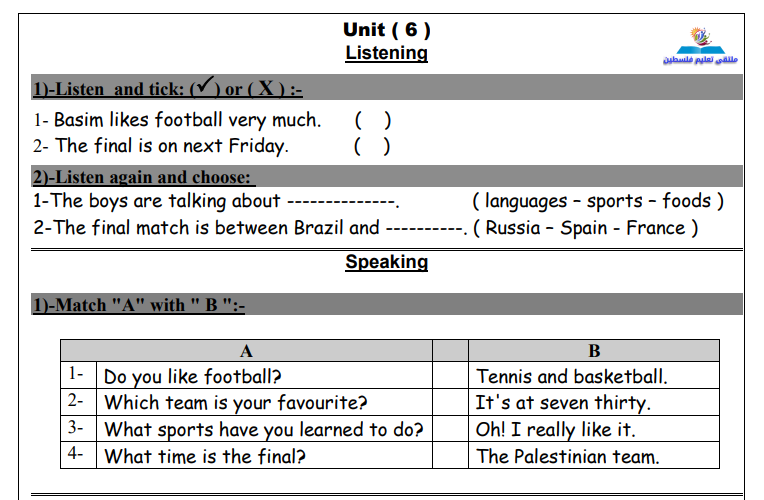The image size is (764, 500).
Task: Click empty match cell beside What time is the final
Action: (450, 455)
